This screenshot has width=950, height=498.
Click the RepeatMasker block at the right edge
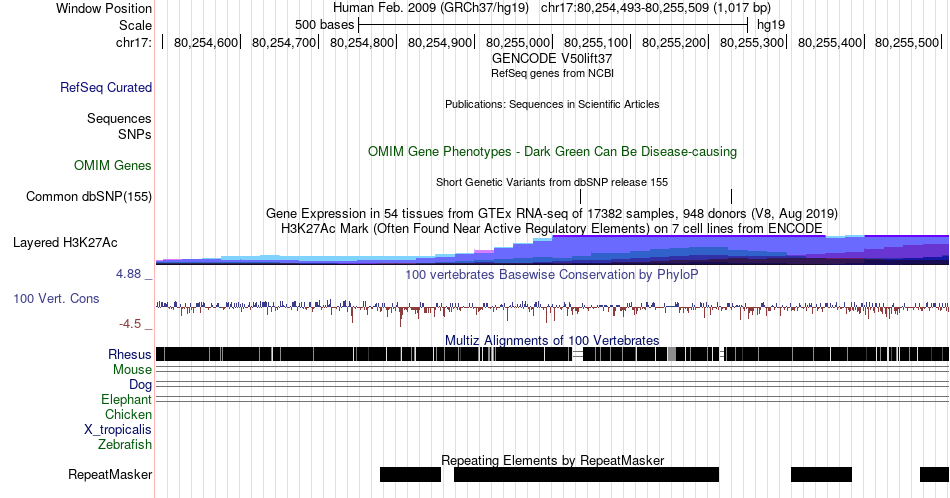(x=934, y=474)
